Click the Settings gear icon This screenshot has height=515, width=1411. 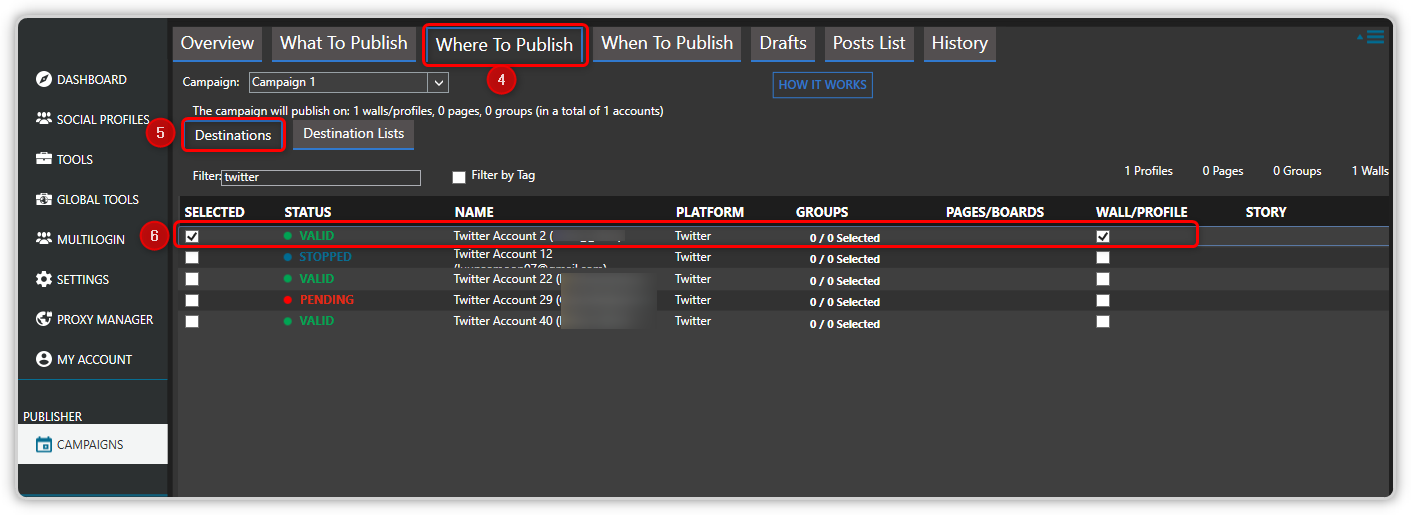point(43,279)
